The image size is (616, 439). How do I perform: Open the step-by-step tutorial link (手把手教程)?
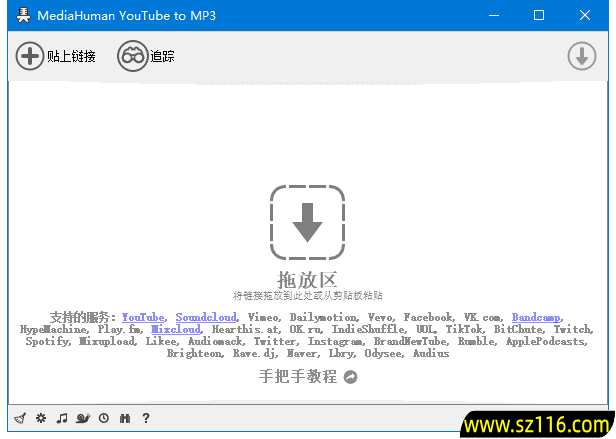click(x=298, y=377)
